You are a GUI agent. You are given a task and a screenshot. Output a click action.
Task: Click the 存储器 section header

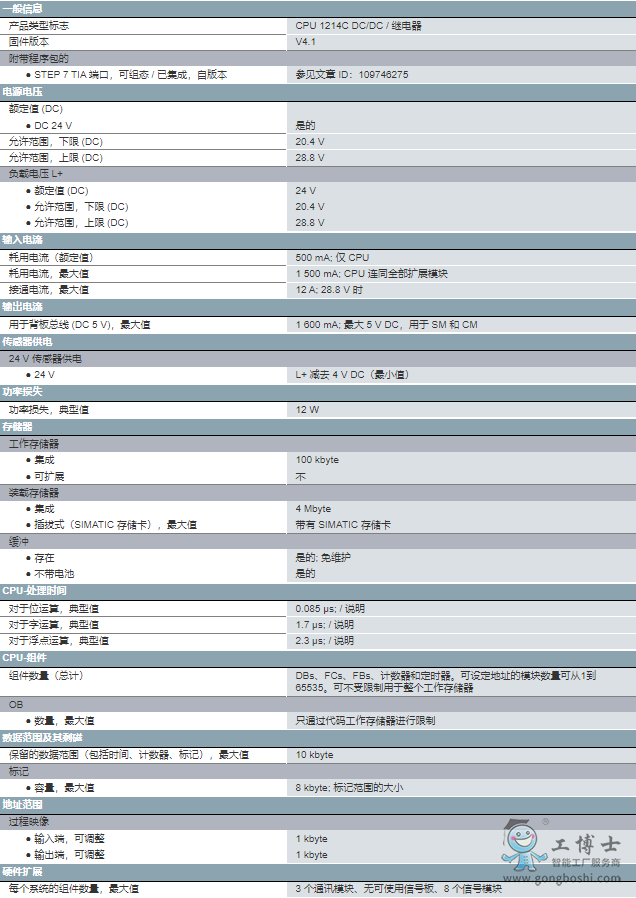[18, 427]
